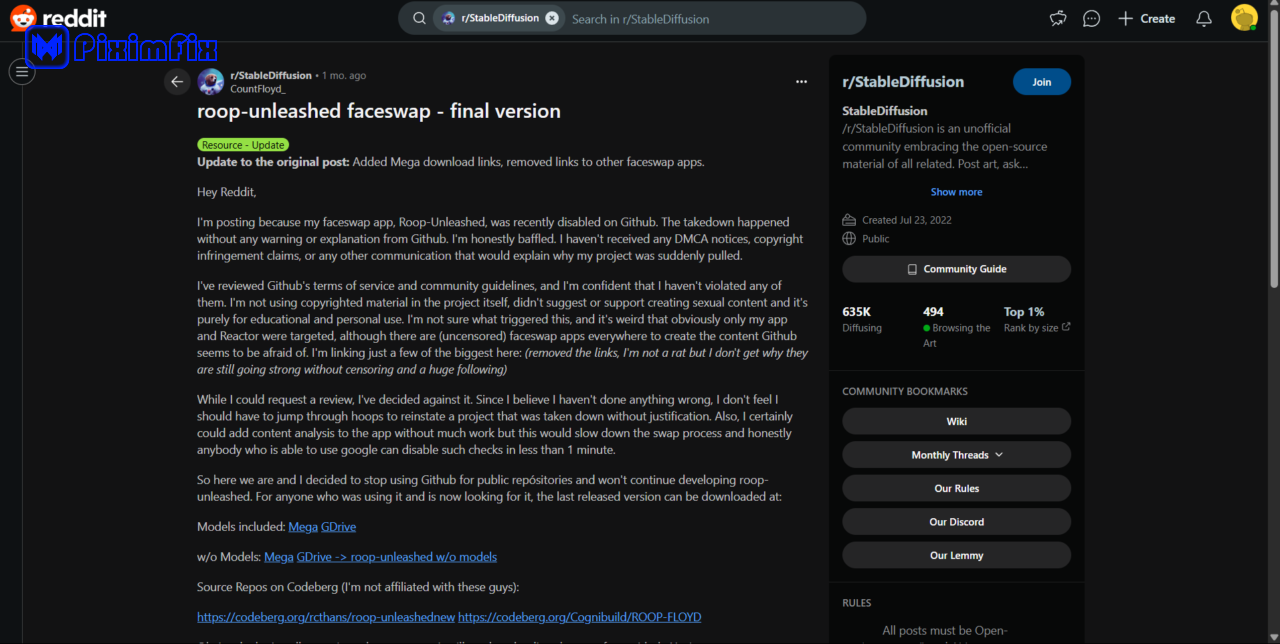Image resolution: width=1280 pixels, height=644 pixels.
Task: Open Our Discord bookmark
Action: (956, 522)
